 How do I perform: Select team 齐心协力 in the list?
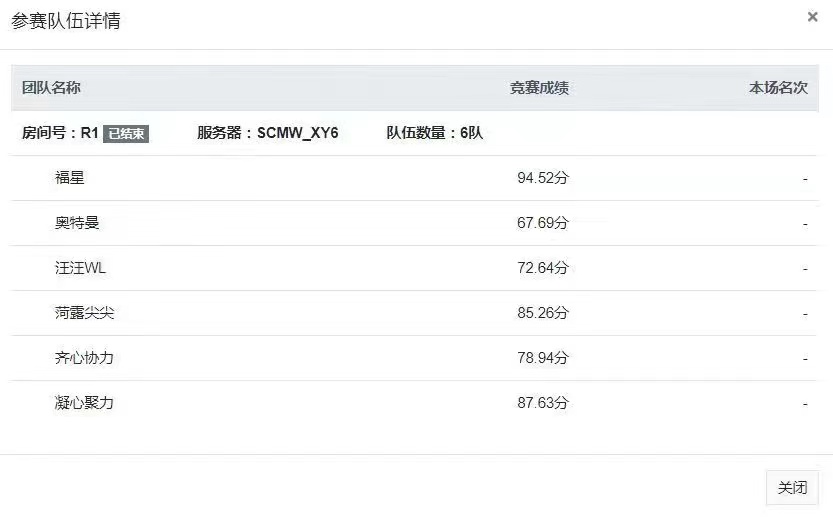click(84, 358)
